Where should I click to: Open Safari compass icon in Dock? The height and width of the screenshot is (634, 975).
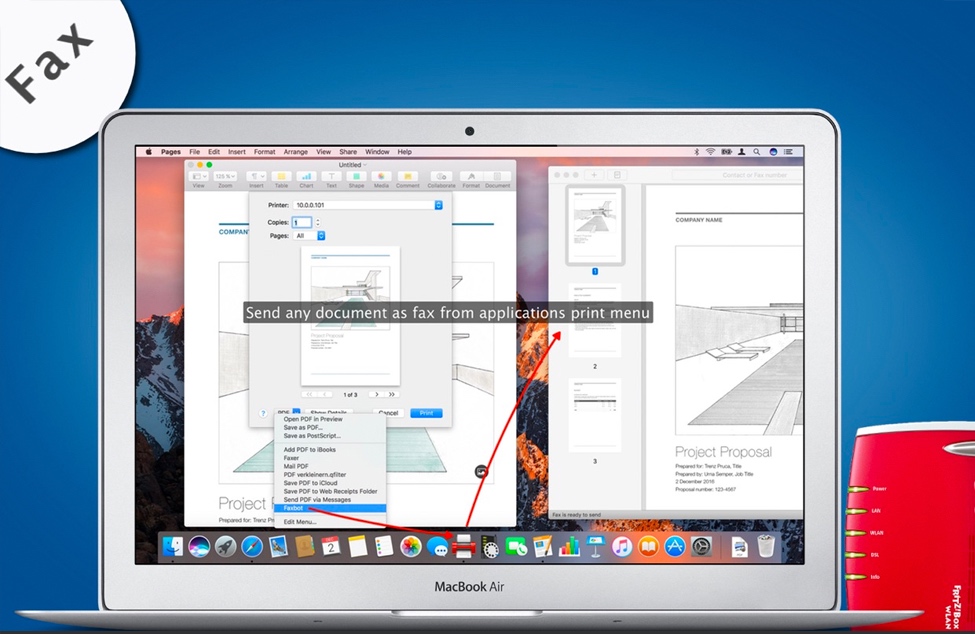point(252,546)
